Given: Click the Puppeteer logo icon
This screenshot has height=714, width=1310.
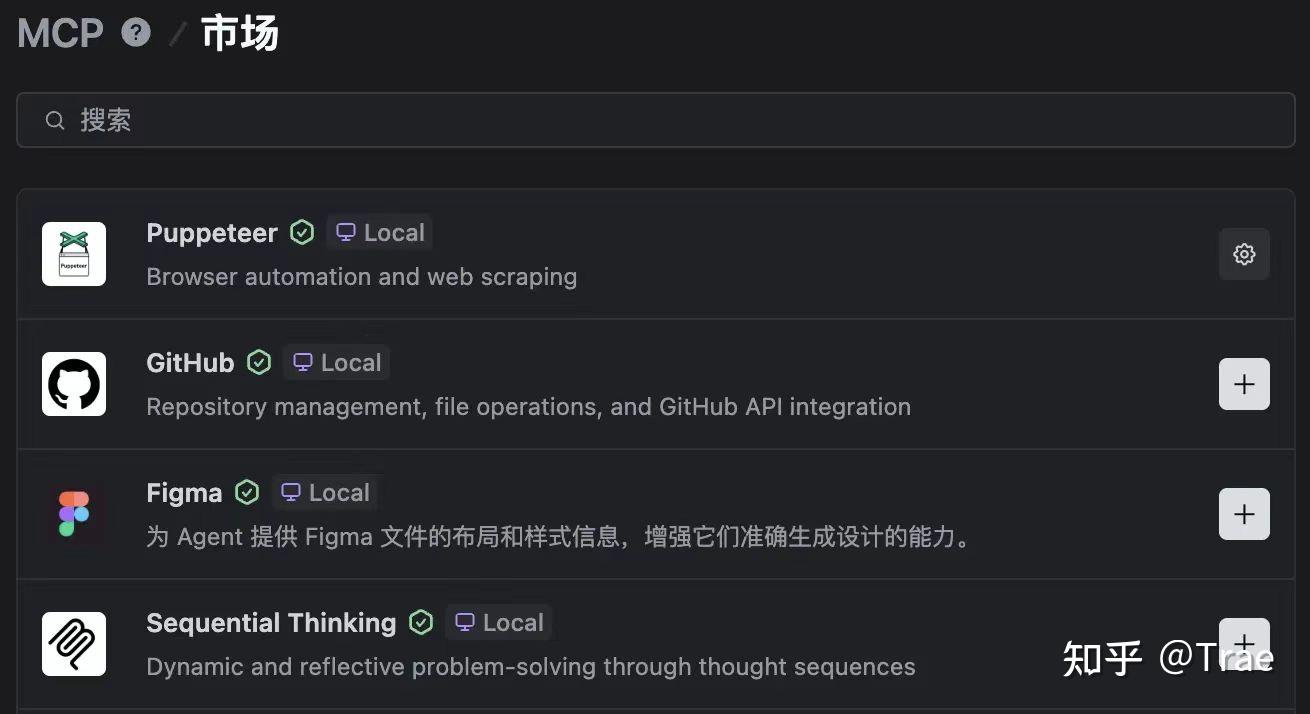Looking at the screenshot, I should tap(74, 254).
